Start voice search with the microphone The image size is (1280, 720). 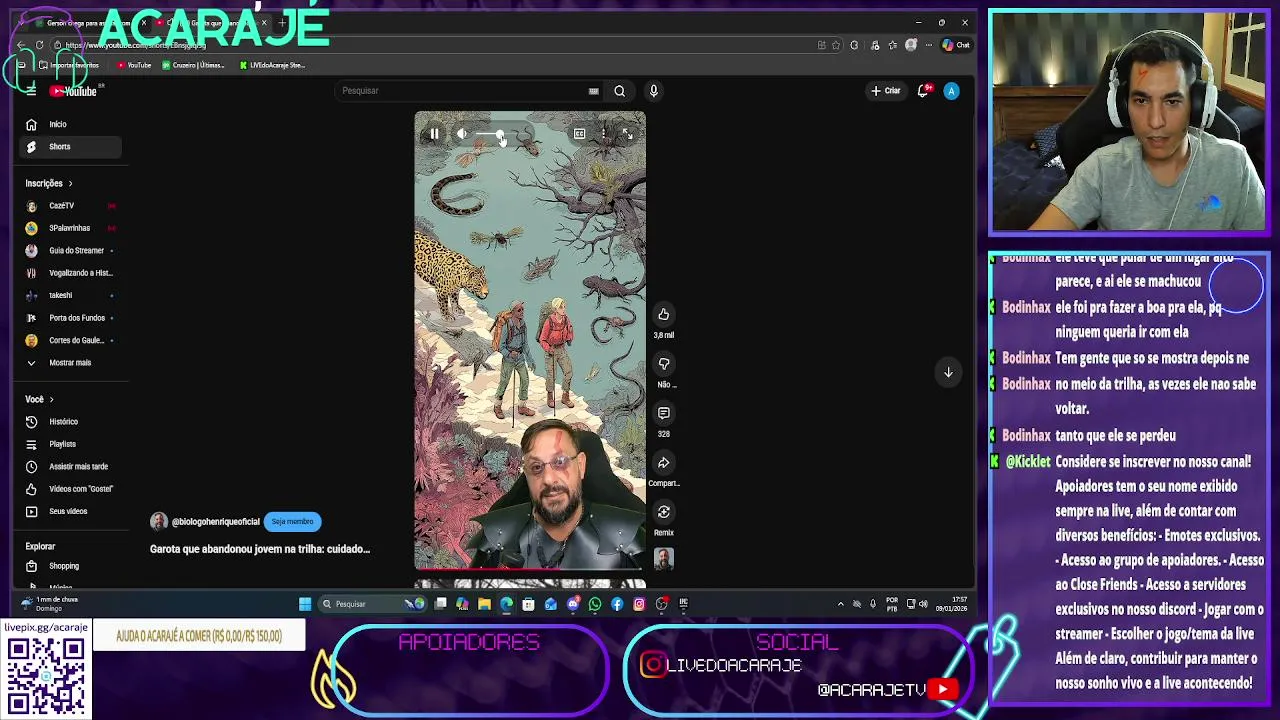click(x=654, y=91)
